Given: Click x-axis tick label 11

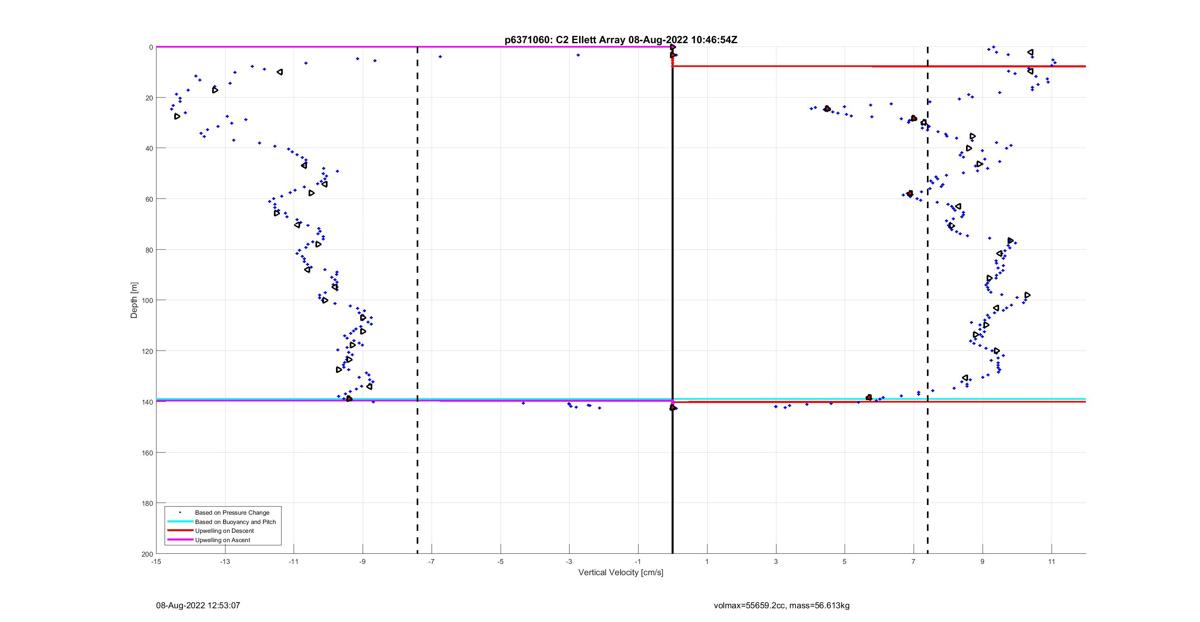Looking at the screenshot, I should [1052, 562].
